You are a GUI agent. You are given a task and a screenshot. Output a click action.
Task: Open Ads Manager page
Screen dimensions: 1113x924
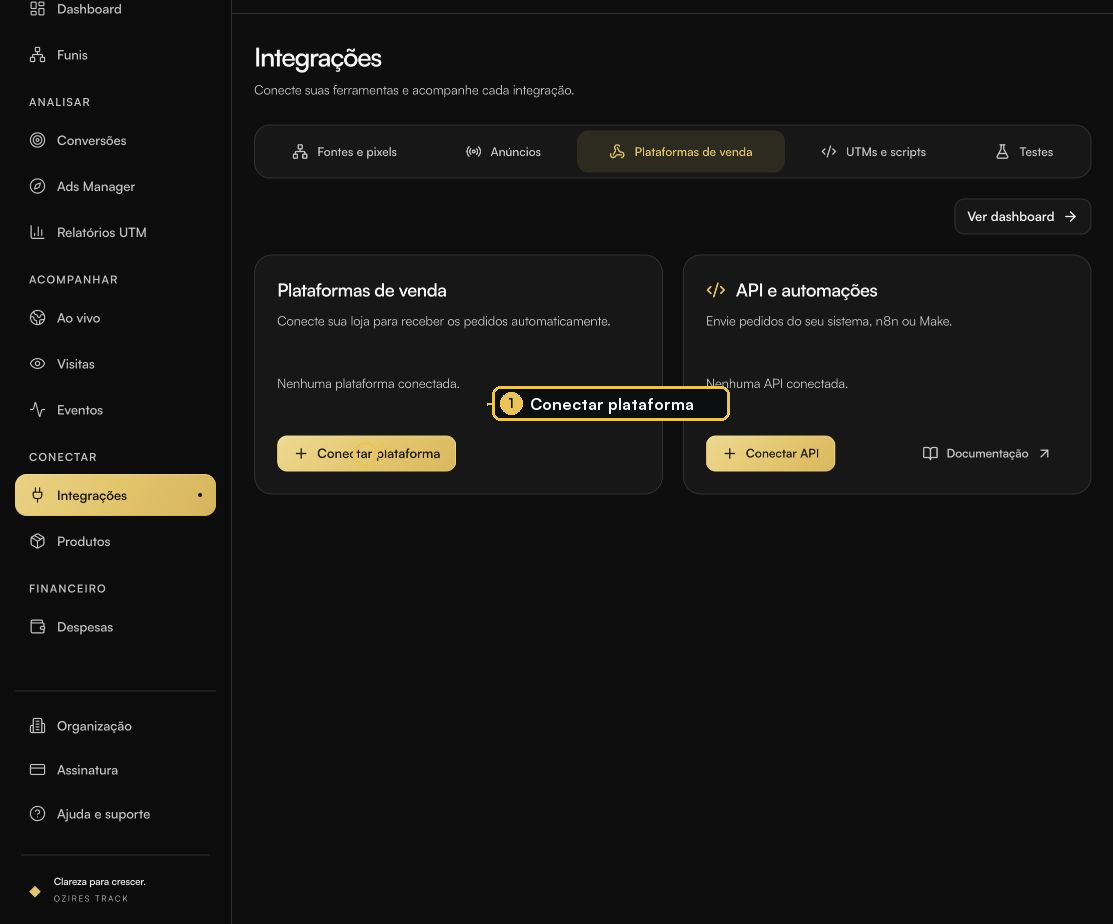click(115, 186)
